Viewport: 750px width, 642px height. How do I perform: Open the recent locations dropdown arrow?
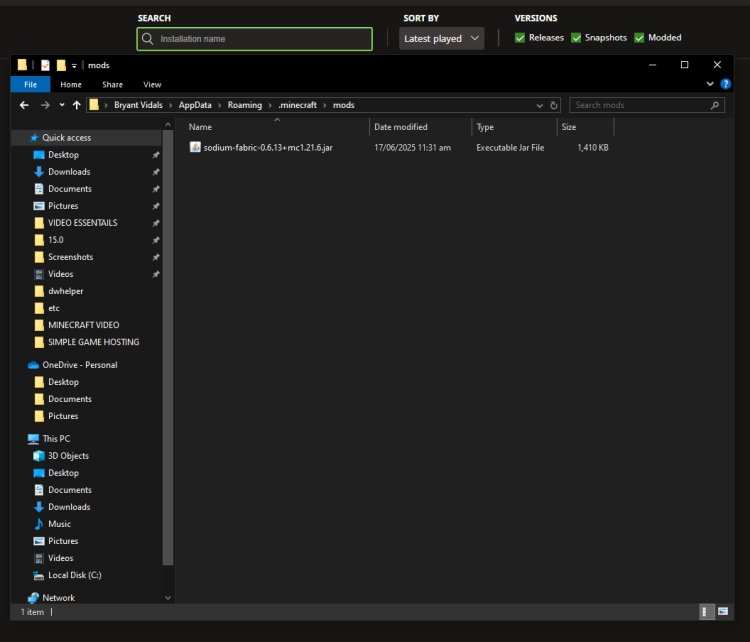(62, 105)
